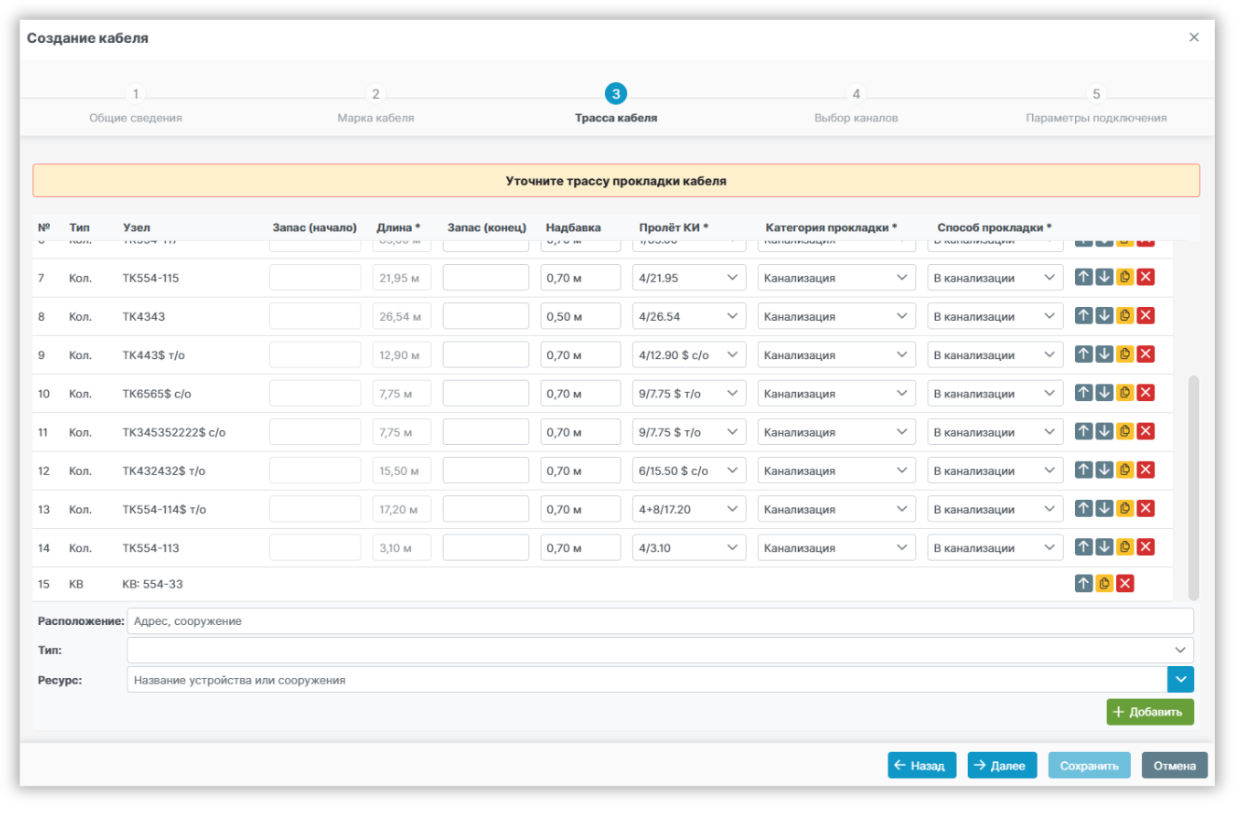1242x813 pixels.
Task: Move row 7 TK554-115 down
Action: coord(1104,278)
